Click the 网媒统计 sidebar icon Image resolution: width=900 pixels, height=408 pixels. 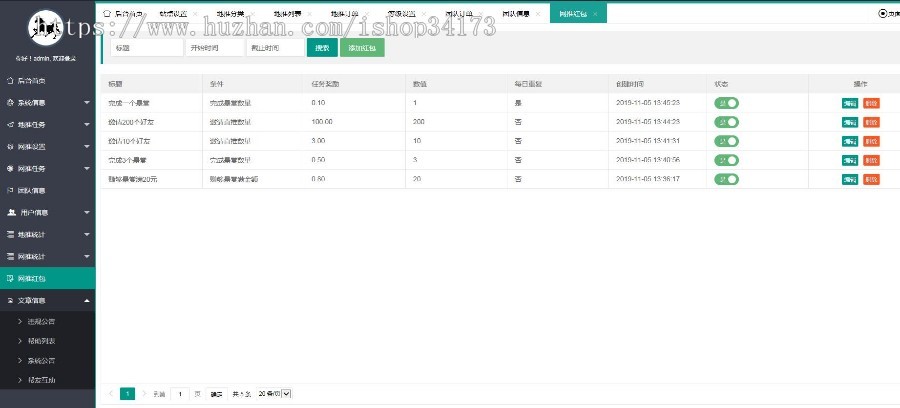click(10, 257)
